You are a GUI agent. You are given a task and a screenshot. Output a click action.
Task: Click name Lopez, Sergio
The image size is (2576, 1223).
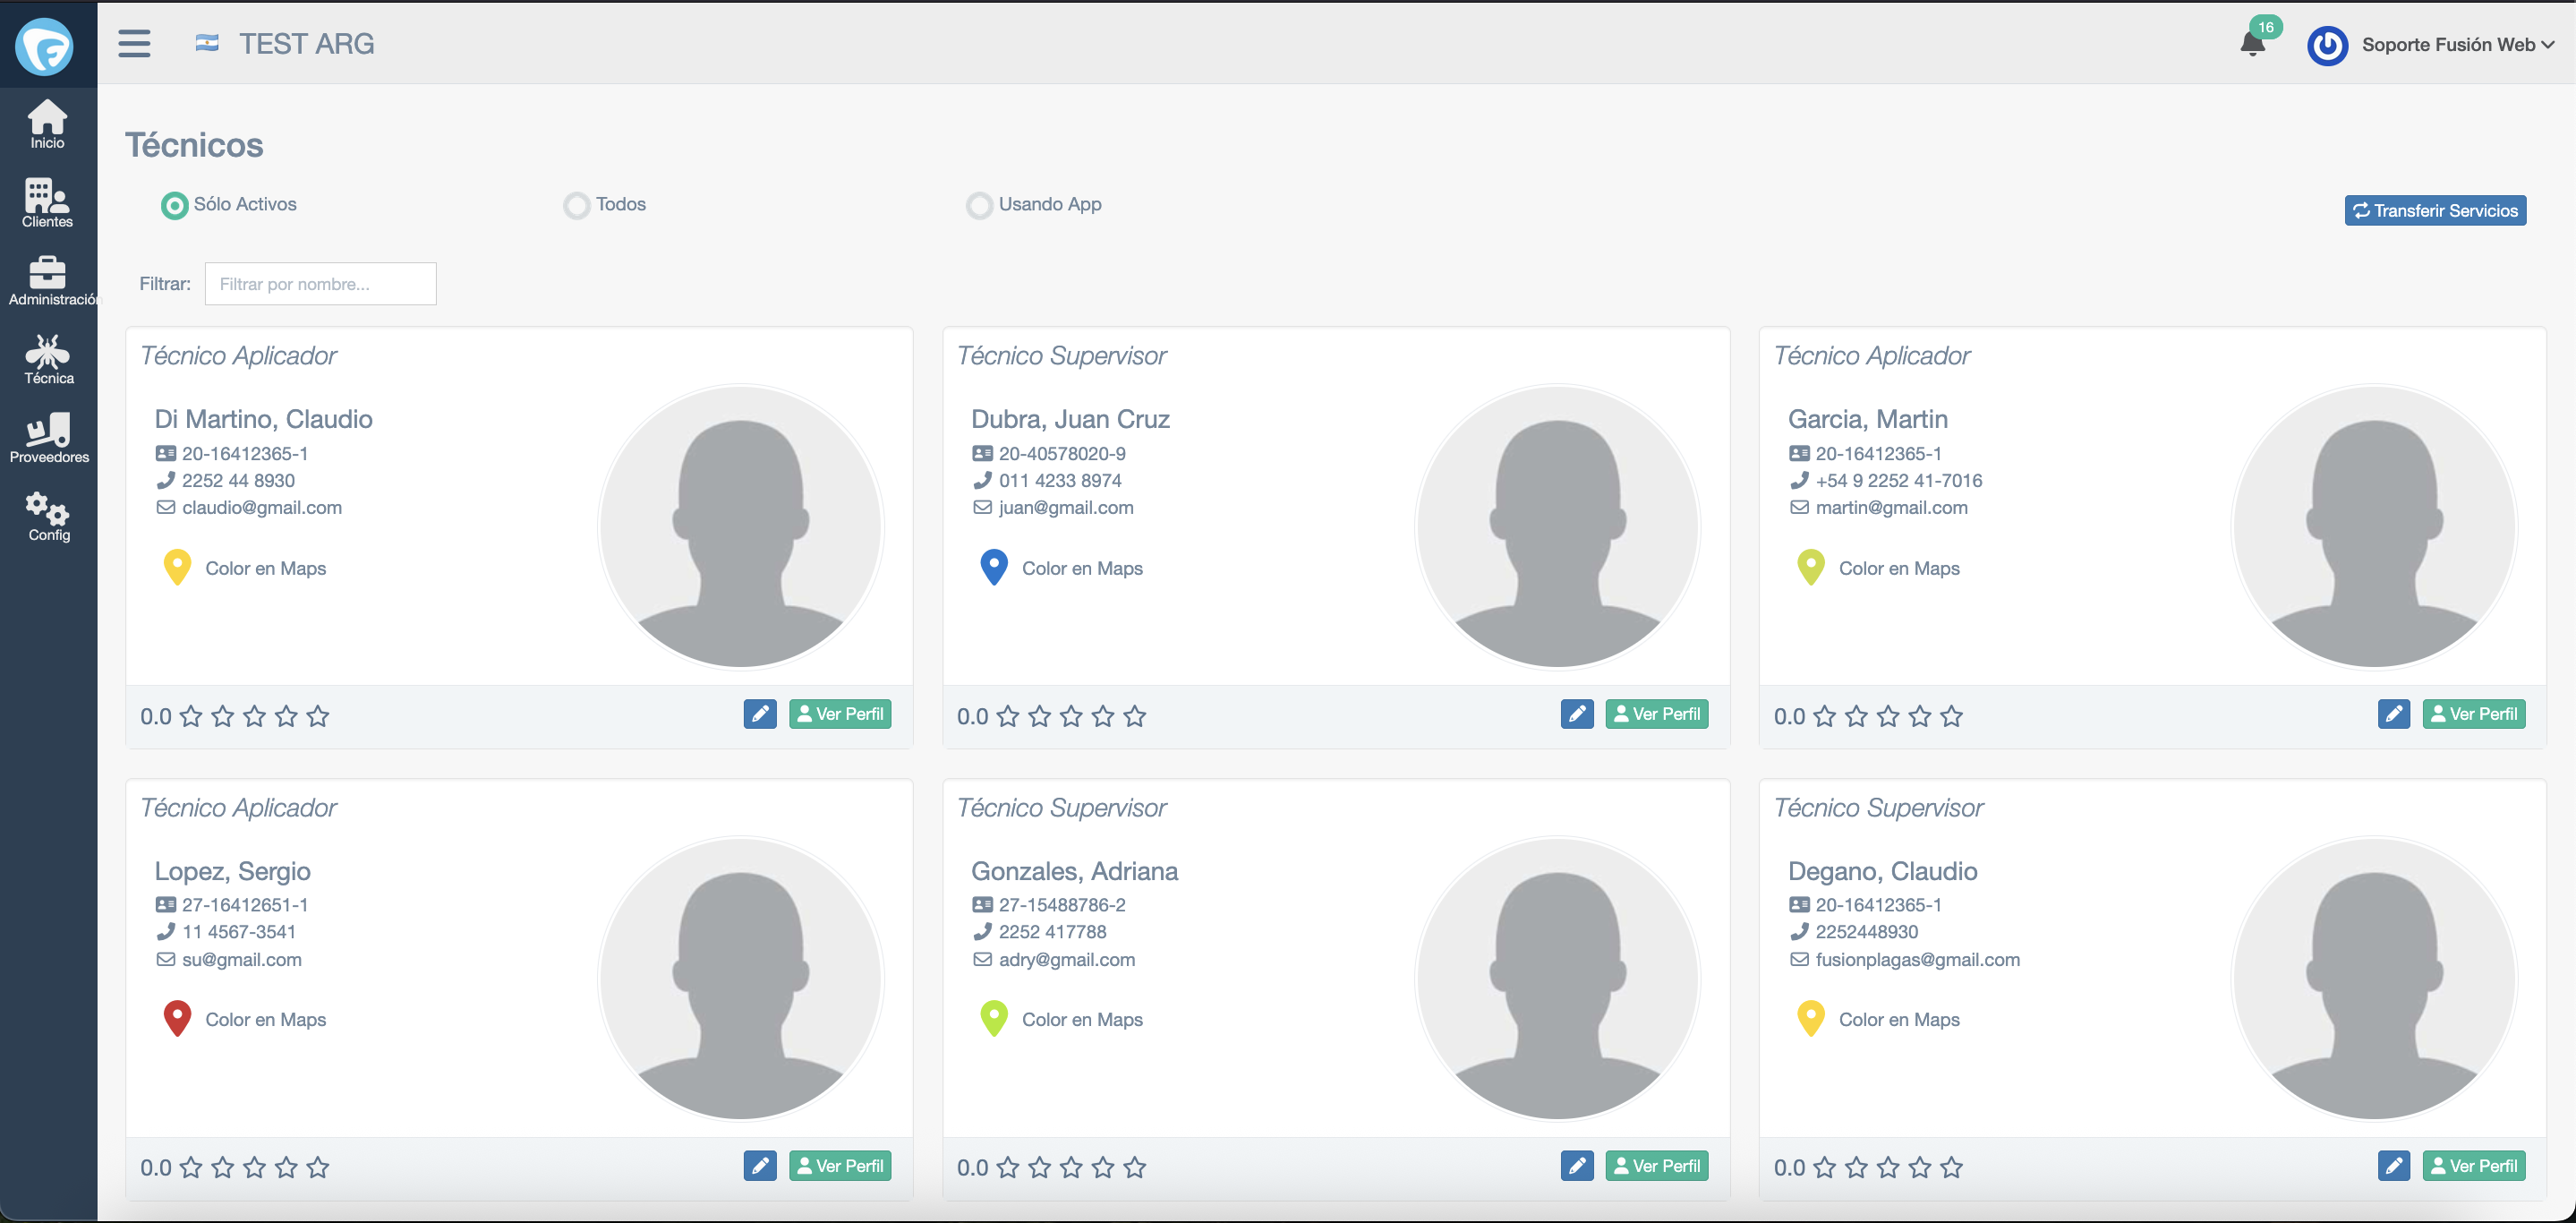point(232,871)
